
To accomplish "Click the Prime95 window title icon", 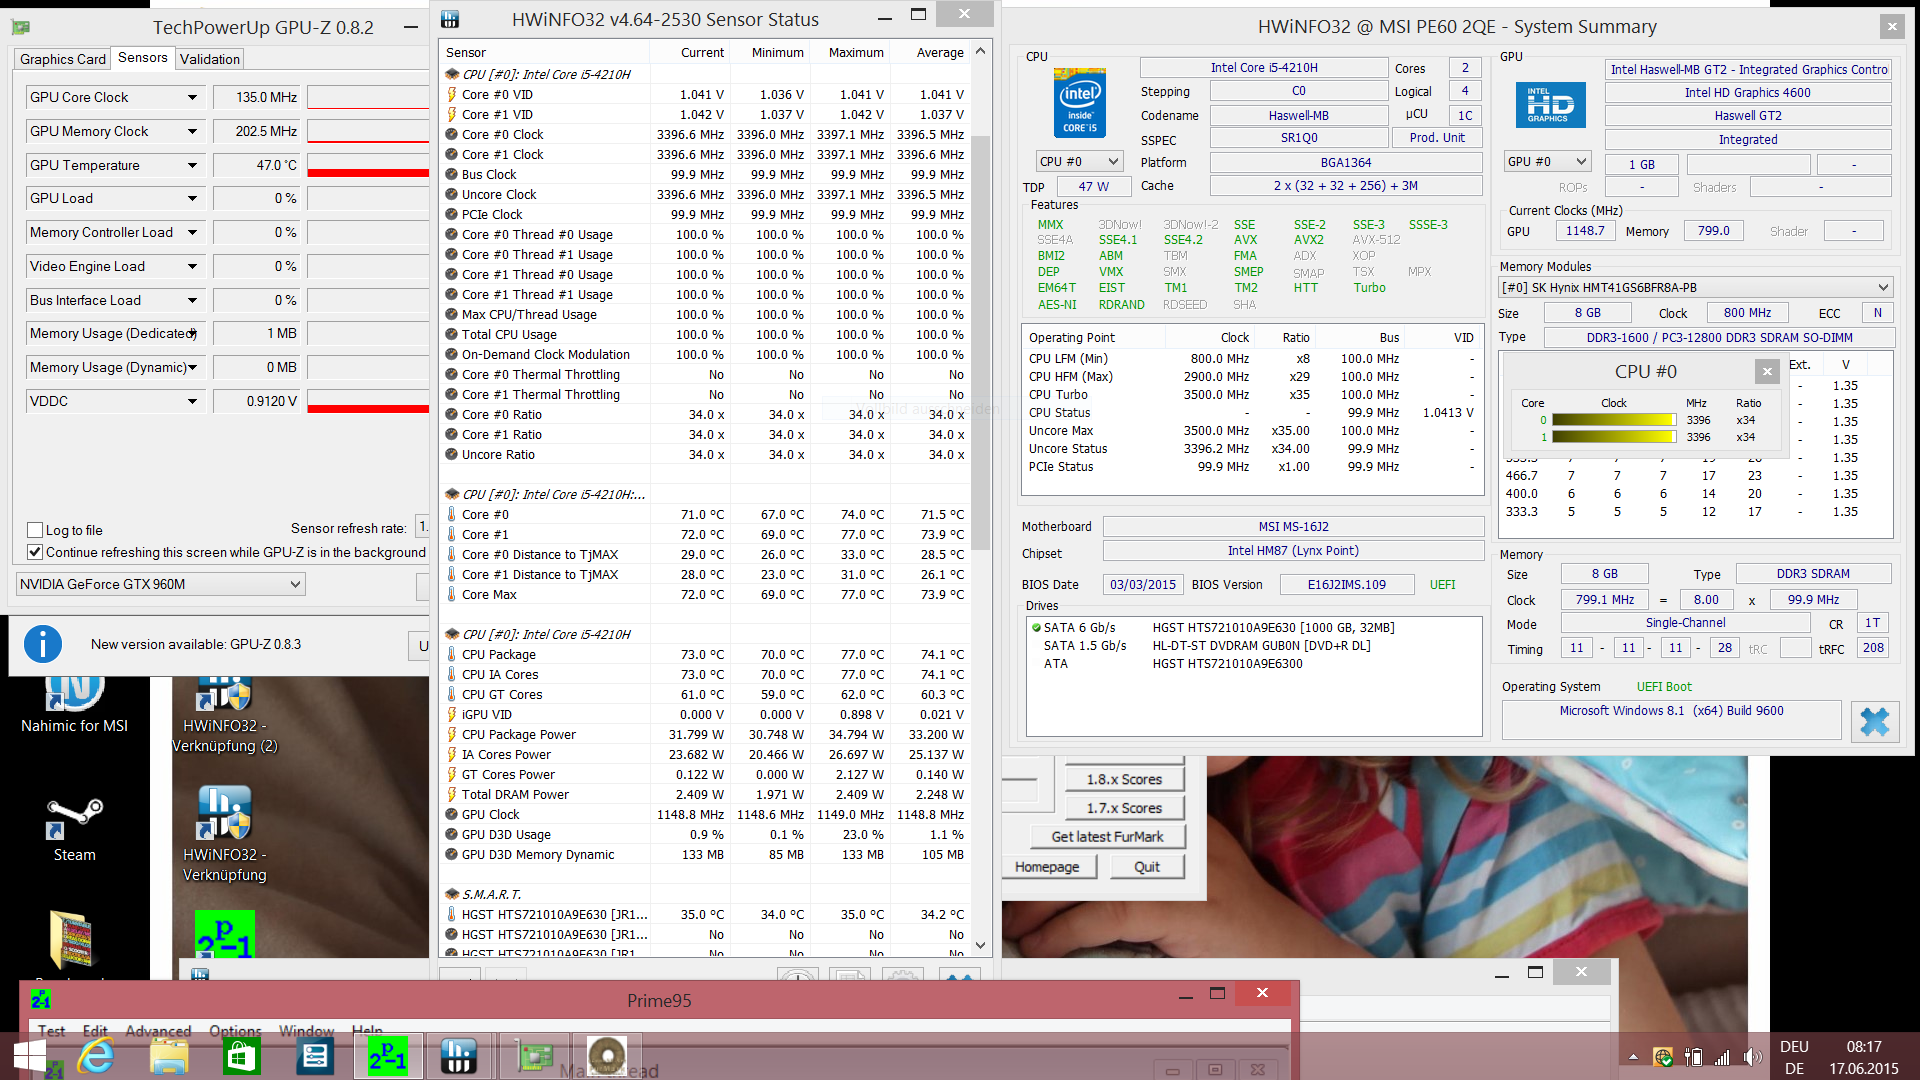I will (41, 1000).
